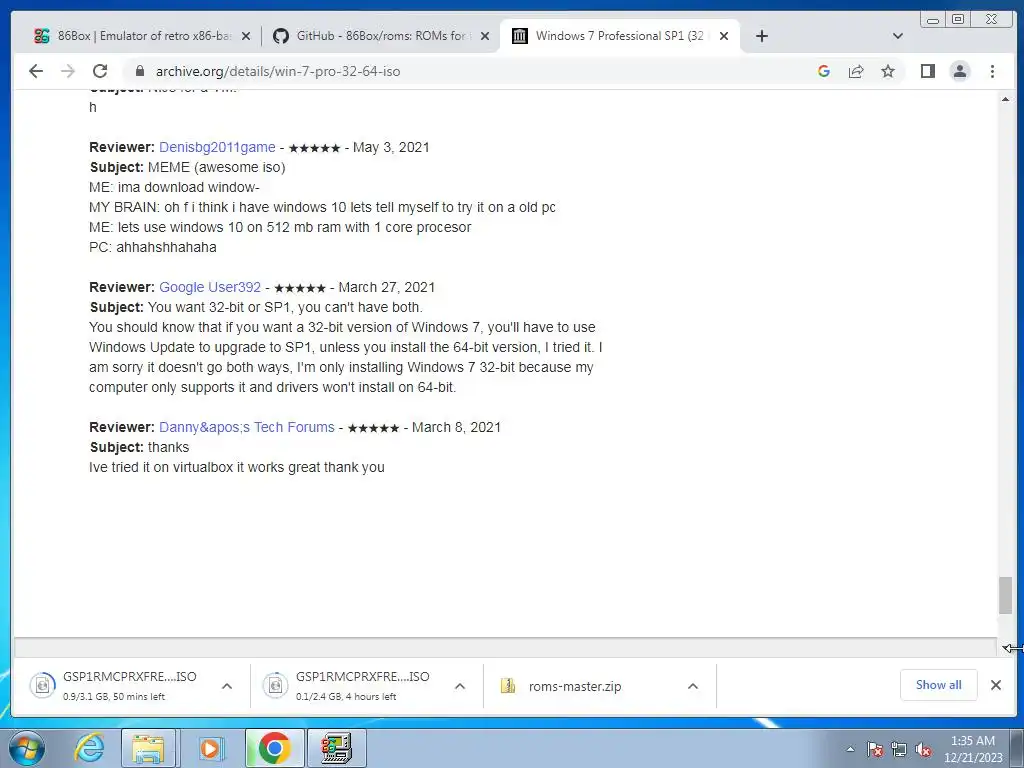
Task: Open the Action Center flag icon
Action: (x=875, y=749)
